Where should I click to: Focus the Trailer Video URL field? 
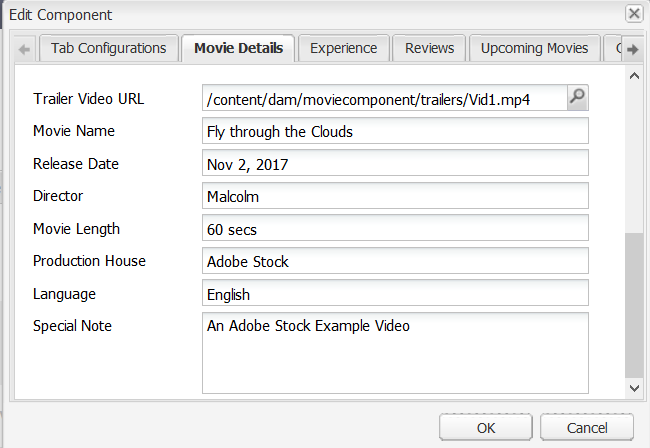tap(384, 99)
